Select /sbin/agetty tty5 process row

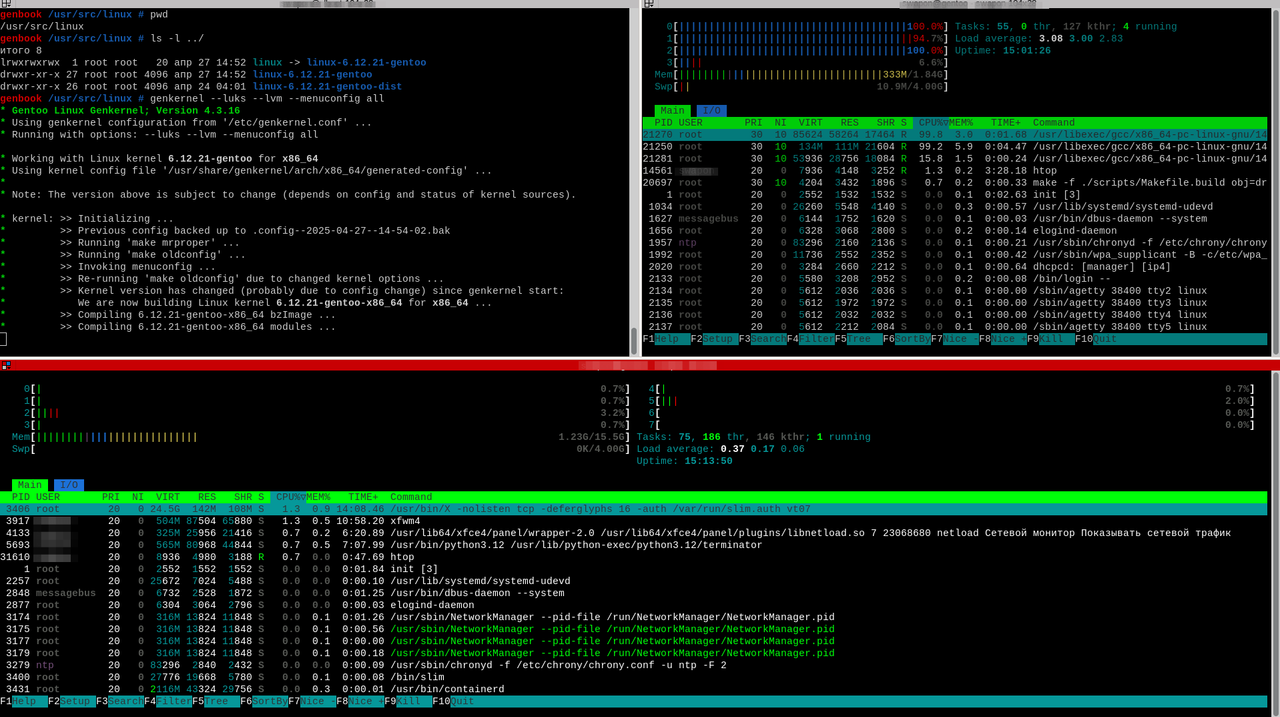[955, 327]
